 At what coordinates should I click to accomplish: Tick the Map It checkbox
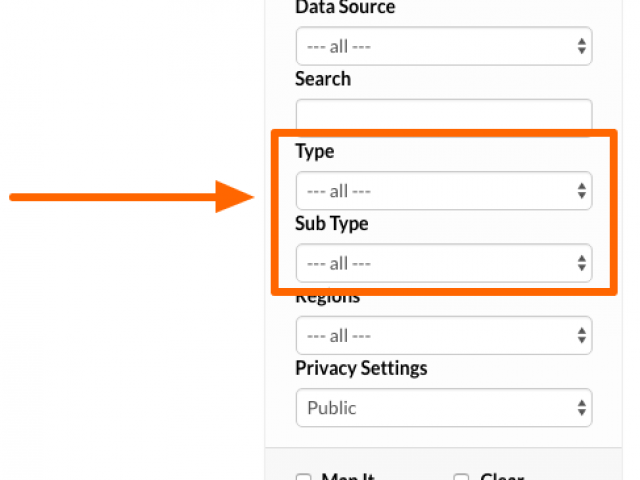303,477
